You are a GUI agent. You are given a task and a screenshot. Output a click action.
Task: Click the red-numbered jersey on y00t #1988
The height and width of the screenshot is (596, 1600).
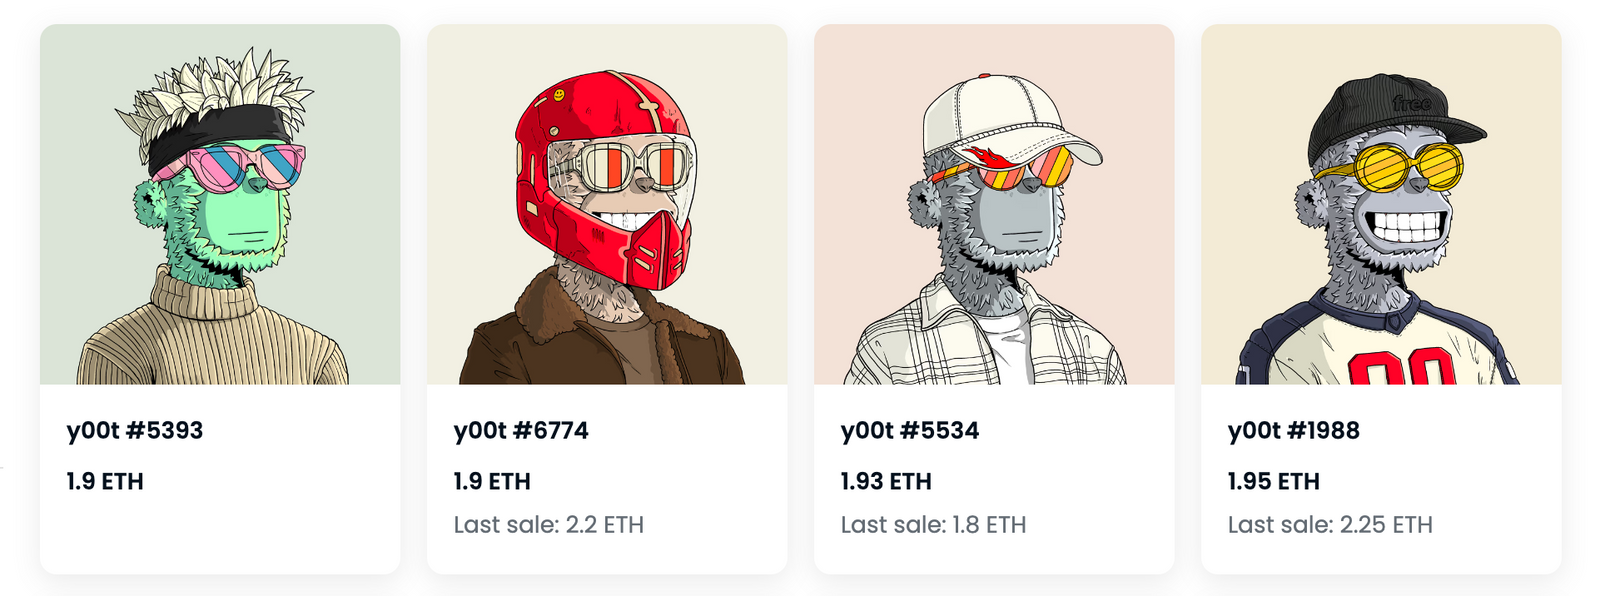pos(1378,340)
